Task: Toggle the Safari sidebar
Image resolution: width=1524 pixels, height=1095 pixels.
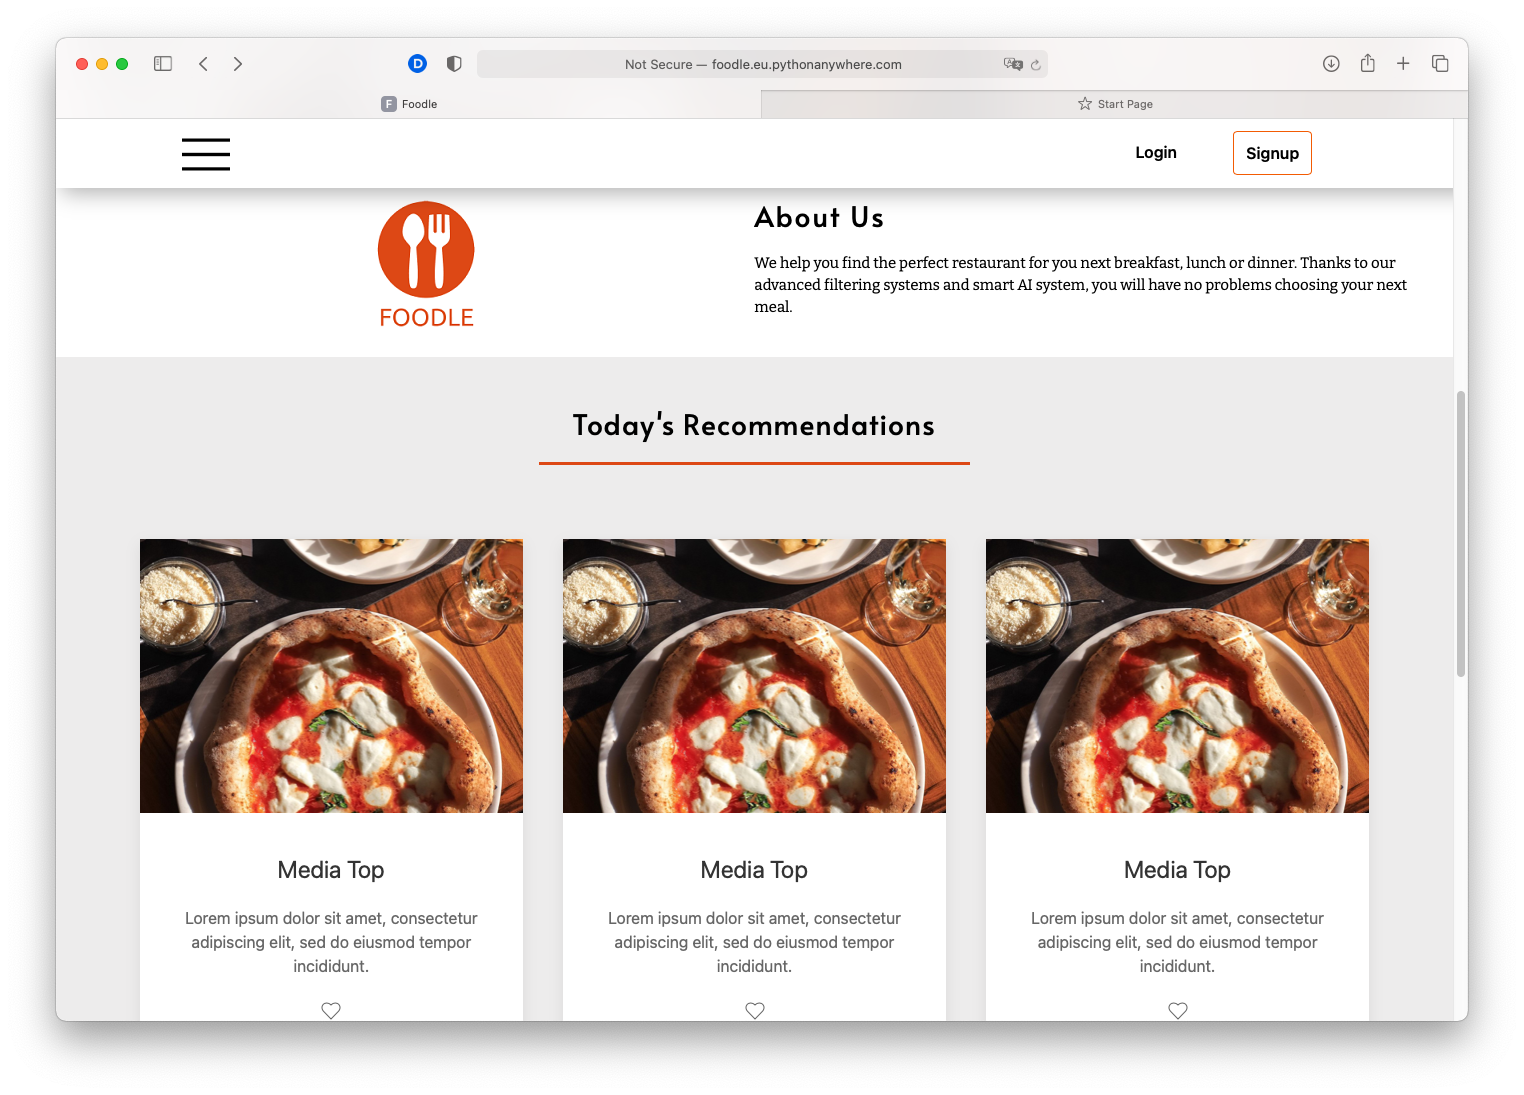Action: click(x=163, y=64)
